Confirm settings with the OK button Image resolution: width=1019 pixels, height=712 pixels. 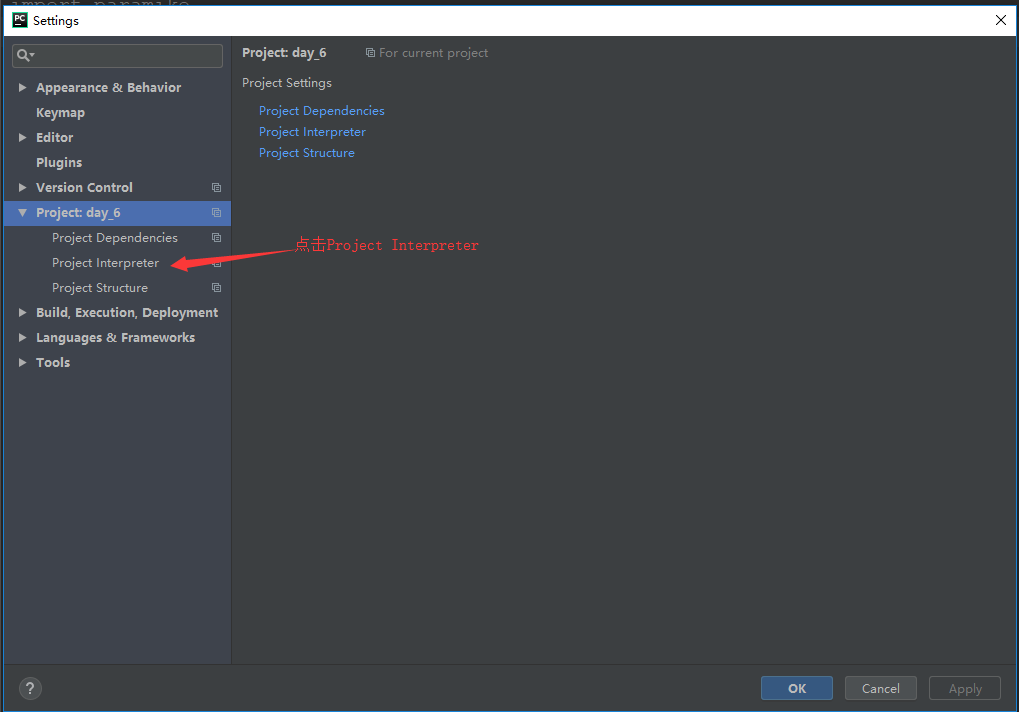pyautogui.click(x=797, y=688)
